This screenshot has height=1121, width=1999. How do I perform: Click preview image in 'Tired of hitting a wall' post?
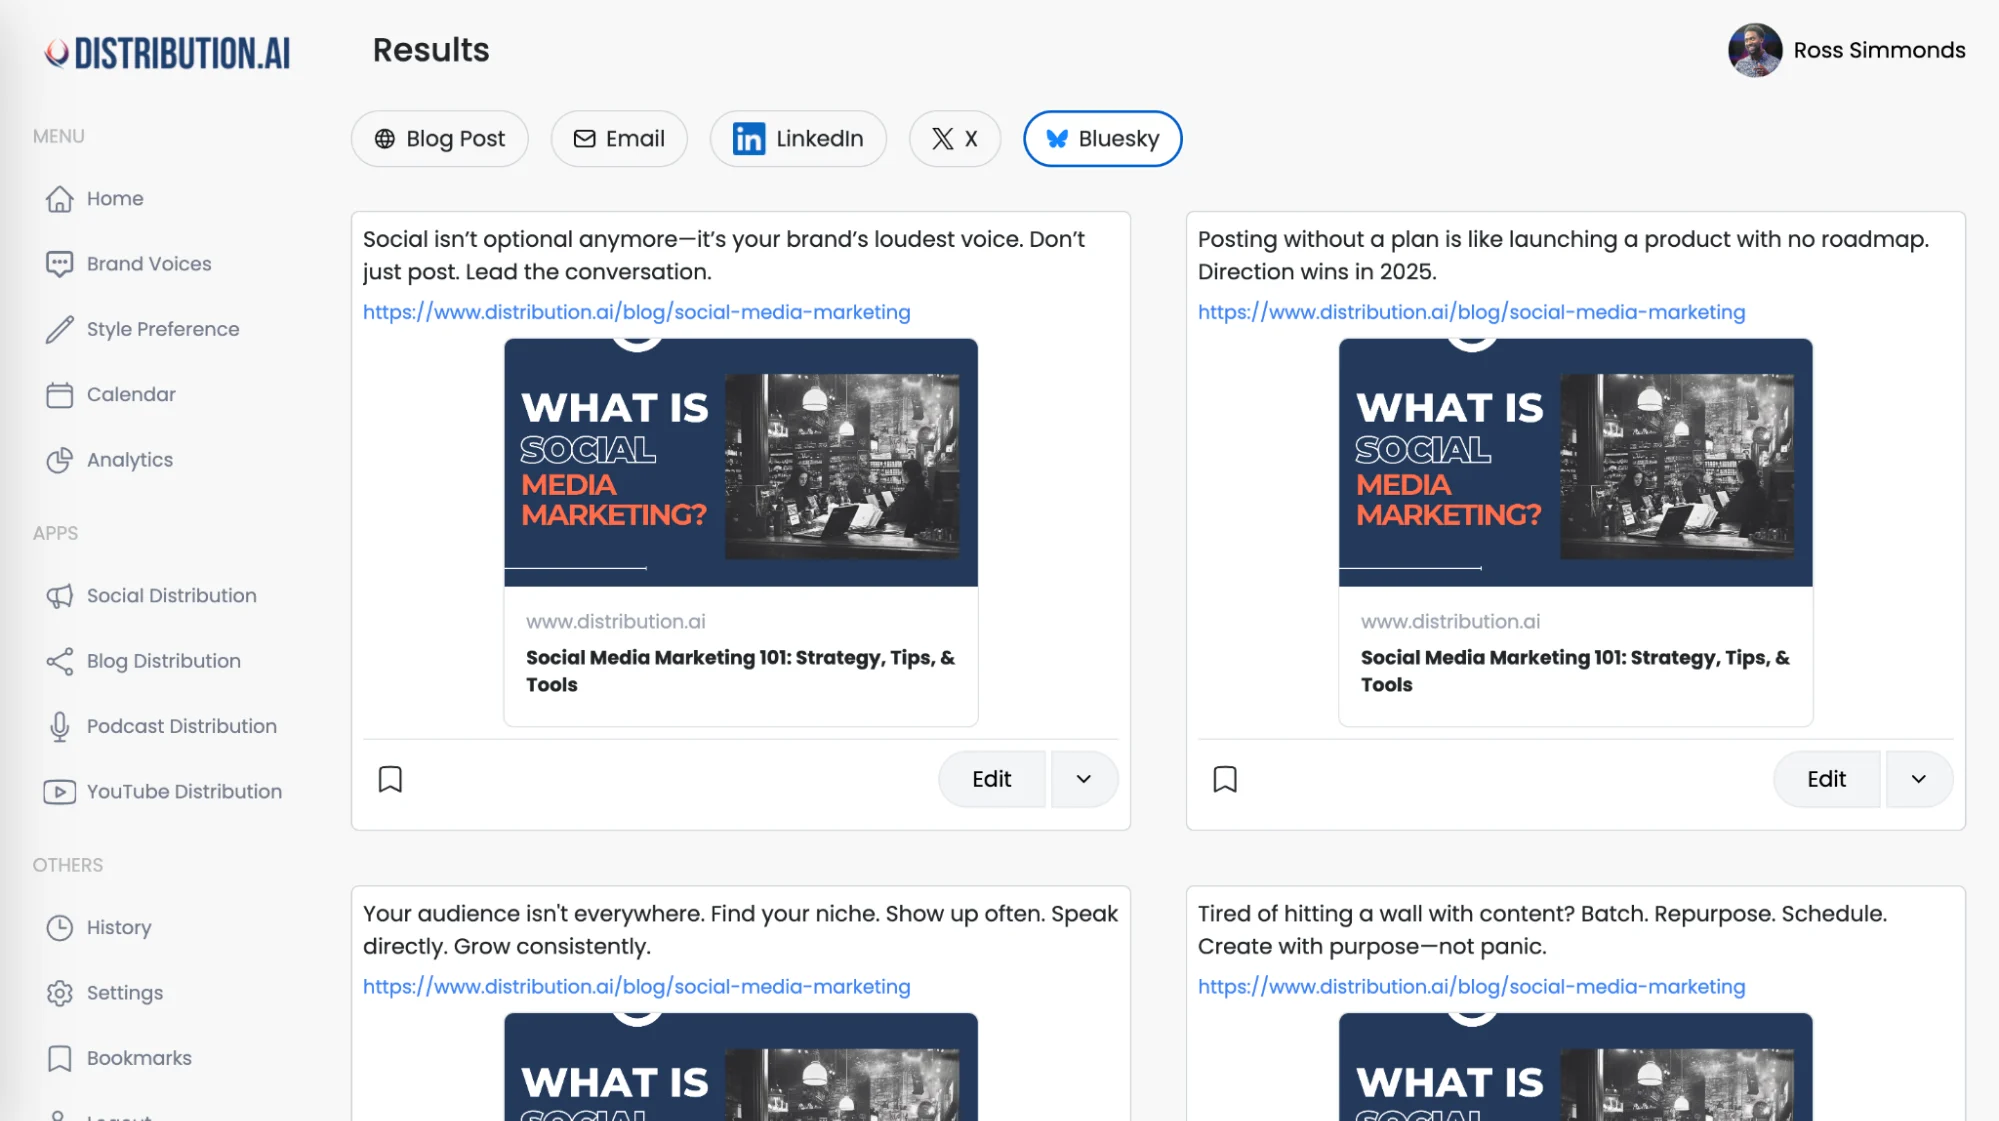(x=1576, y=1067)
